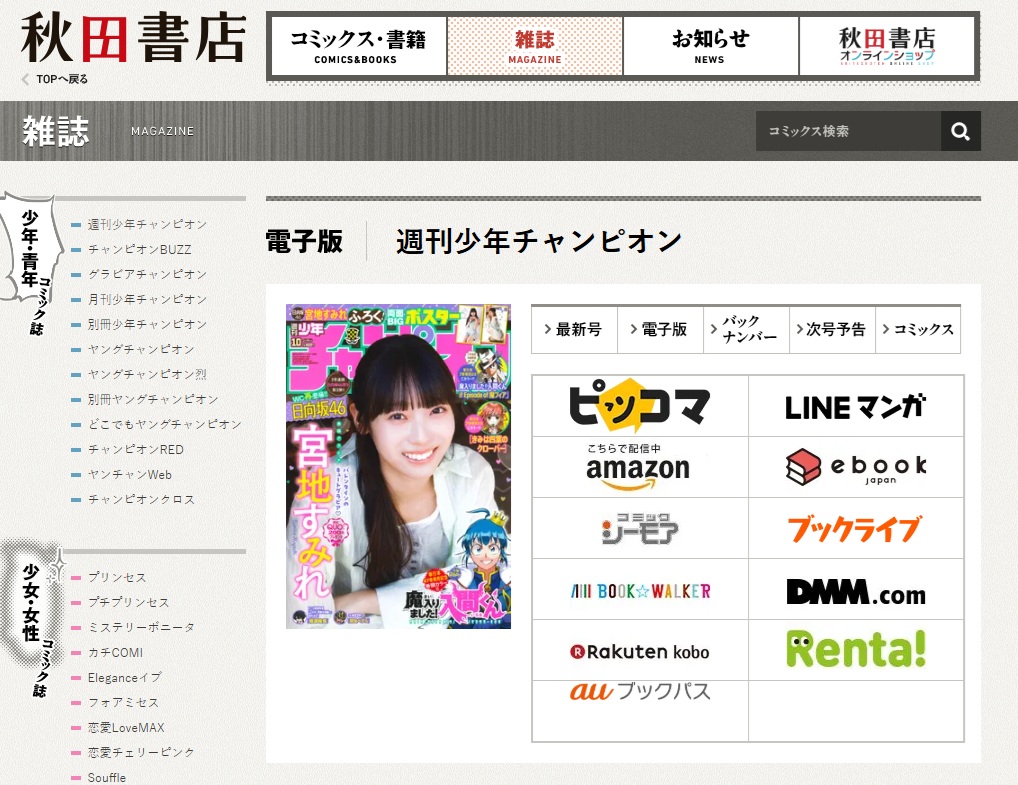Open チャンピオンRED in the sidebar
Image resolution: width=1018 pixels, height=785 pixels.
pos(136,449)
